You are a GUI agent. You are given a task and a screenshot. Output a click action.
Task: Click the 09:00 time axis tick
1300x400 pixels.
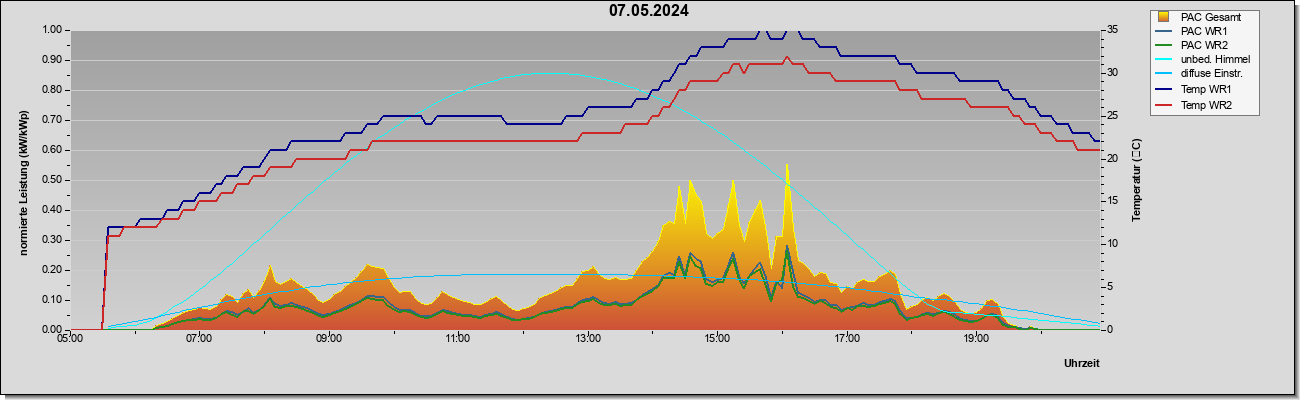coord(328,339)
